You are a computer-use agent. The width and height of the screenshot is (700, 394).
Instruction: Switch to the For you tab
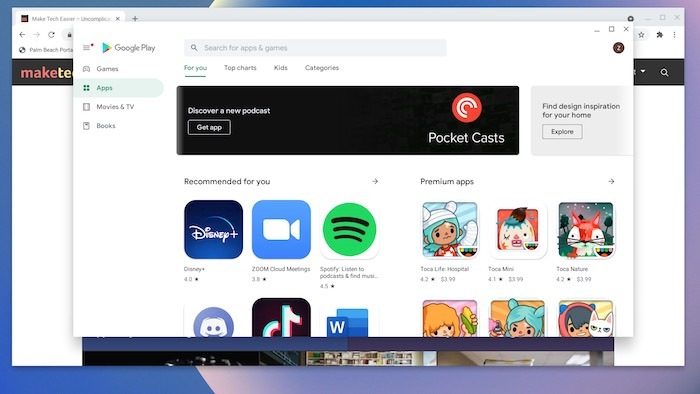pyautogui.click(x=195, y=68)
